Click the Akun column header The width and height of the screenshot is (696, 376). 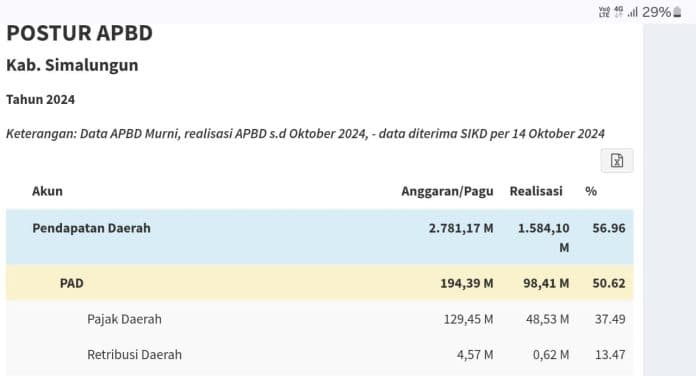coord(47,191)
